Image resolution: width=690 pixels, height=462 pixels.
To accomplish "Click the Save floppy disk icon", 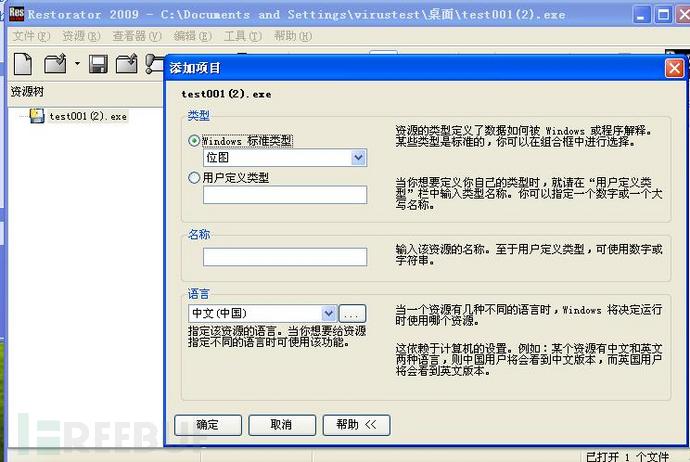I will click(x=98, y=64).
